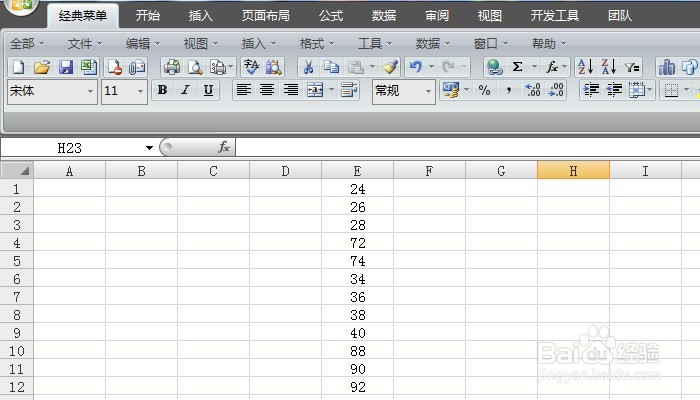Click the print icon in the toolbar
Screen dimensions: 700x400
click(x=171, y=67)
